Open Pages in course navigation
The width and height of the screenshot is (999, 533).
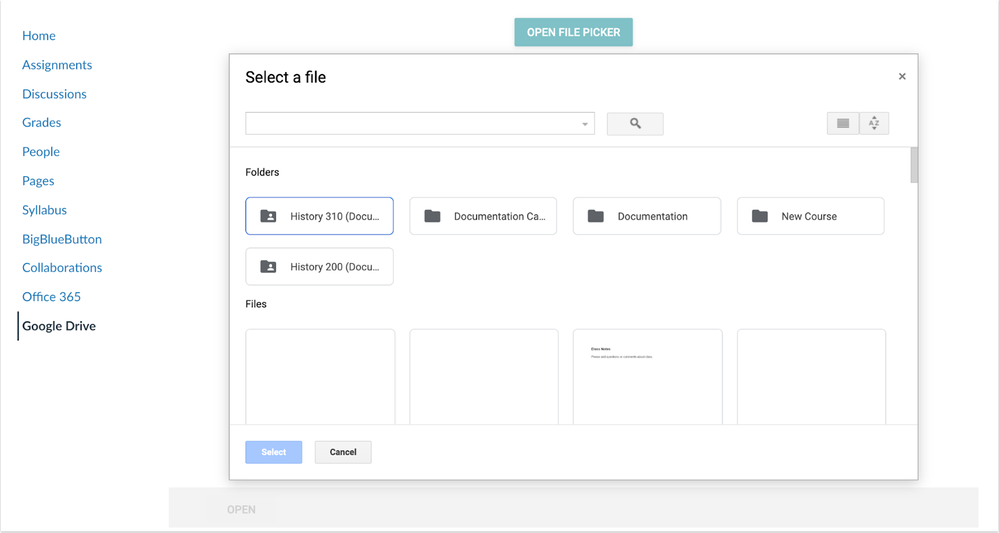click(x=38, y=181)
